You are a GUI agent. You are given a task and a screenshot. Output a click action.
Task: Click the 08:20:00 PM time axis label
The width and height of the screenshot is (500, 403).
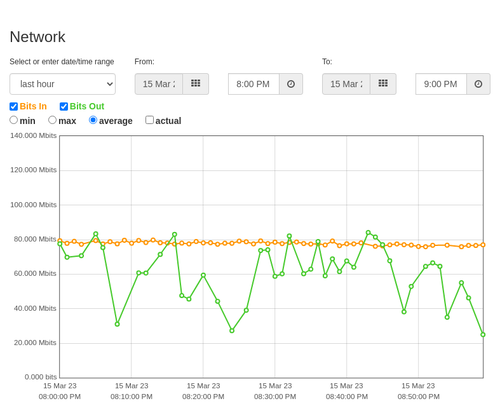pyautogui.click(x=203, y=397)
